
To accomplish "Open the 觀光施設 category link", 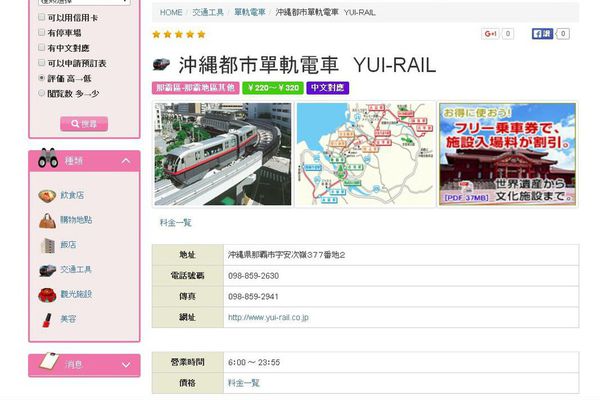I will click(x=76, y=294).
